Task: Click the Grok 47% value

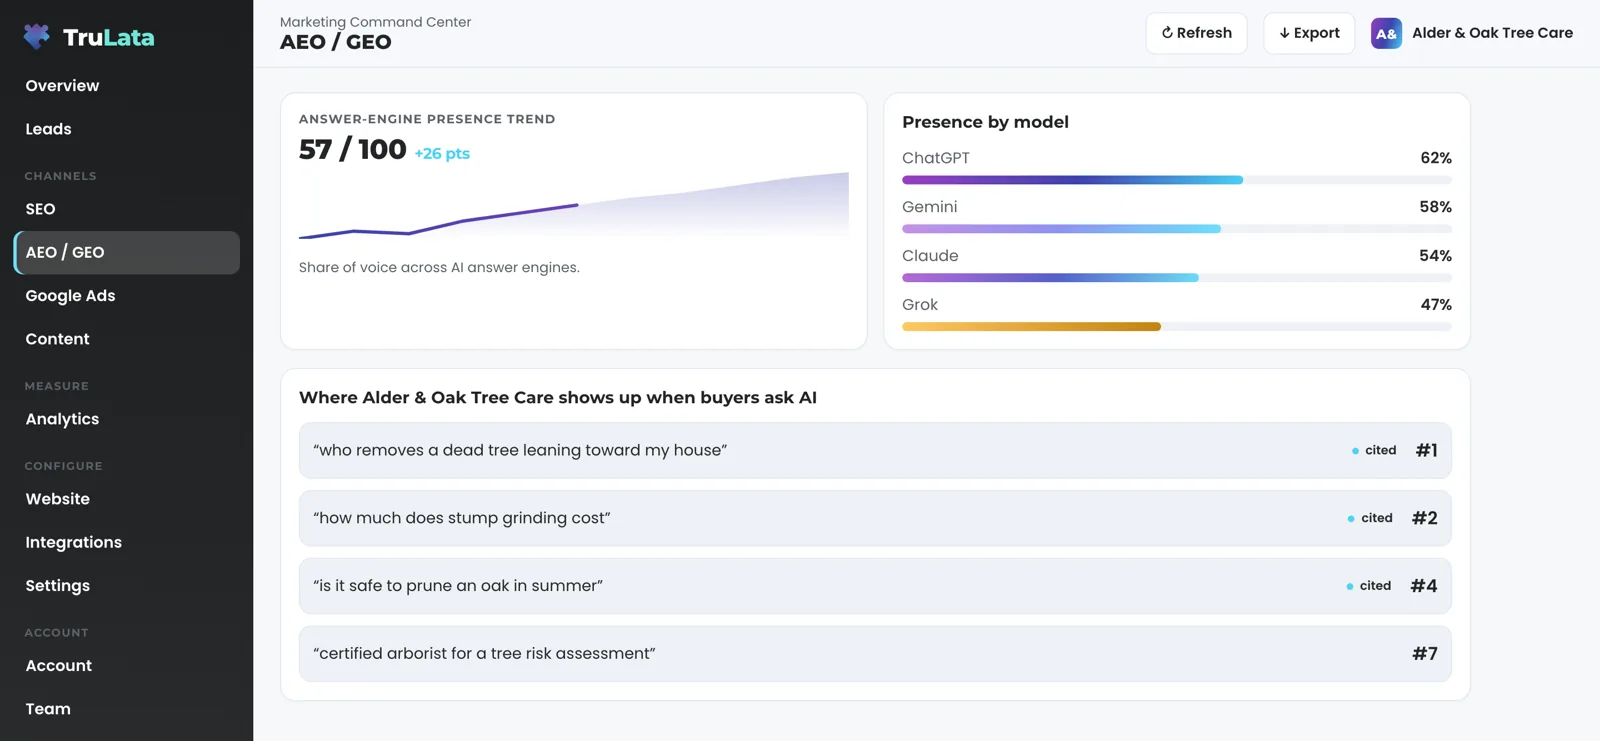Action: click(1436, 305)
